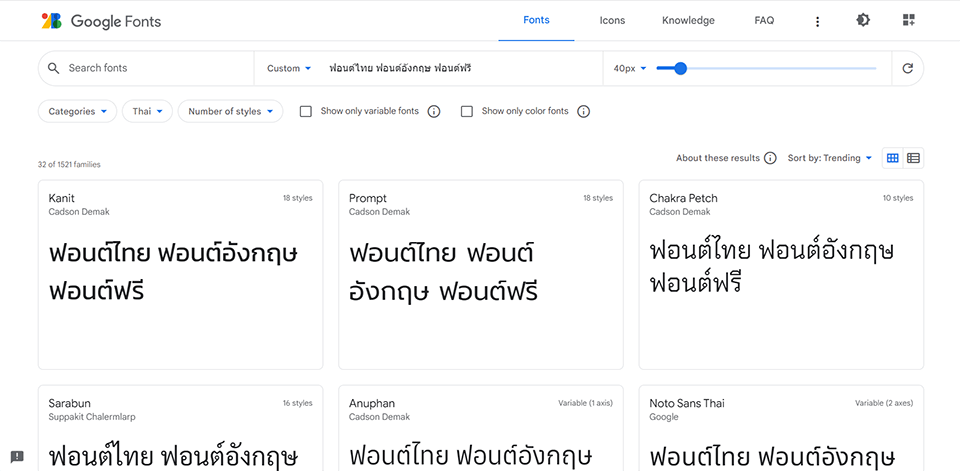The height and width of the screenshot is (471, 960).
Task: Click the font size slider handle
Action: [x=680, y=69]
